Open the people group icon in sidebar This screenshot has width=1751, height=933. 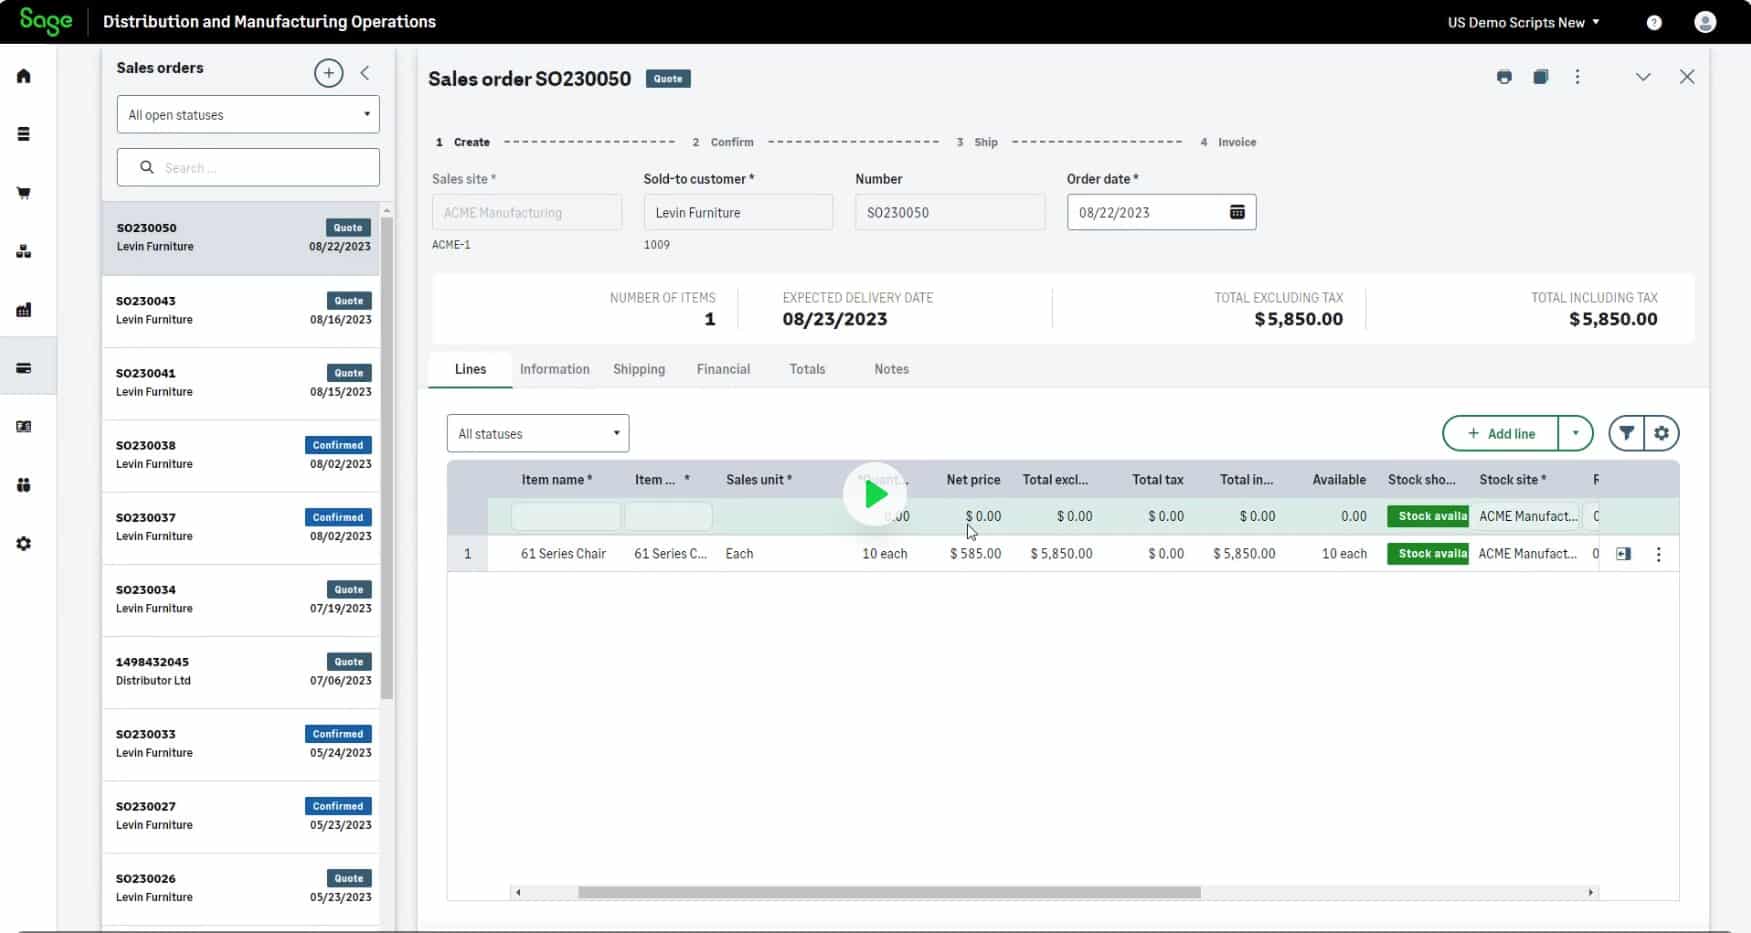click(x=24, y=485)
